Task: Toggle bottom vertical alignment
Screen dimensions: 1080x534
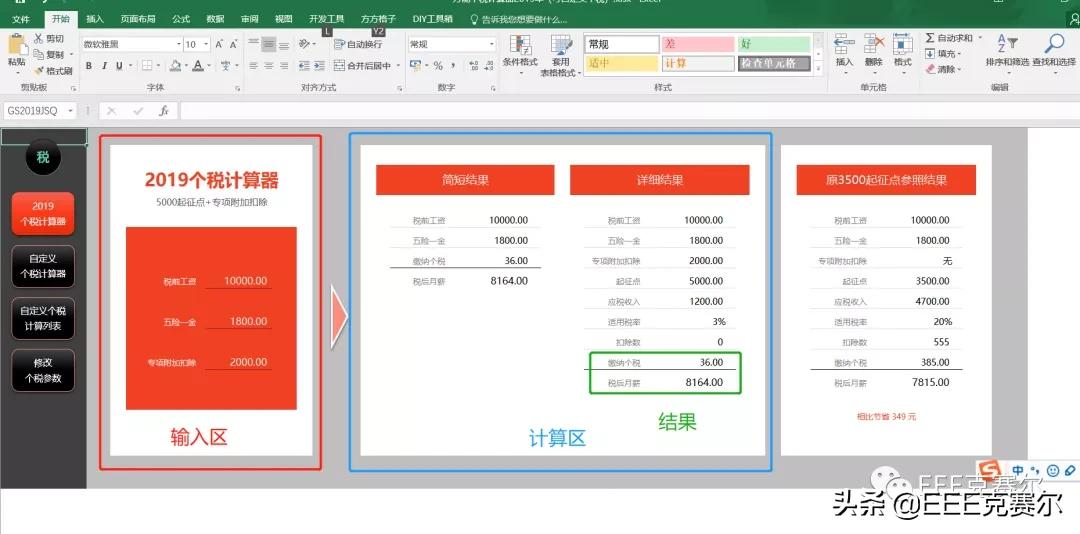Action: click(x=284, y=44)
